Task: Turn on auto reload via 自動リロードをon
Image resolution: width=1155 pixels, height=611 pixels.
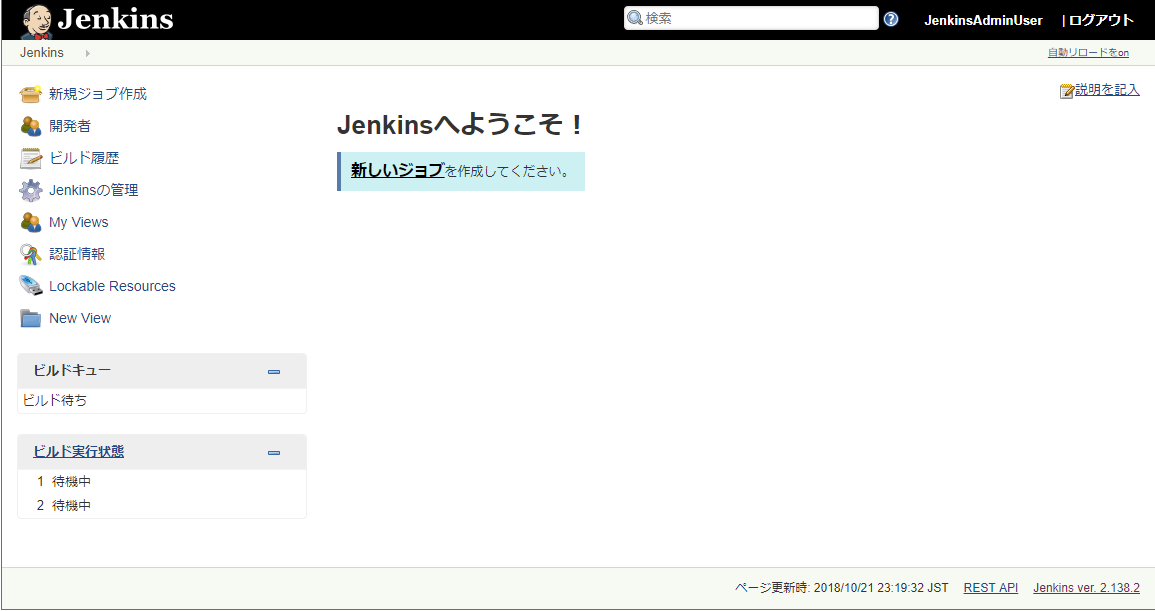Action: click(x=1088, y=52)
